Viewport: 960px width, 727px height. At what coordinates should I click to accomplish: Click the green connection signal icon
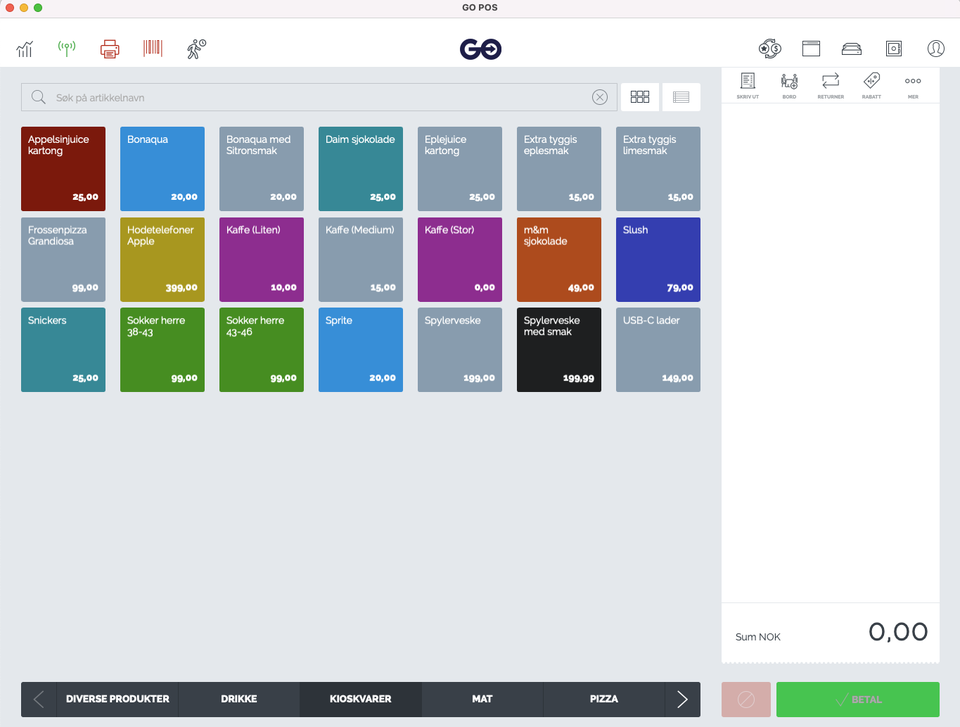[x=67, y=48]
